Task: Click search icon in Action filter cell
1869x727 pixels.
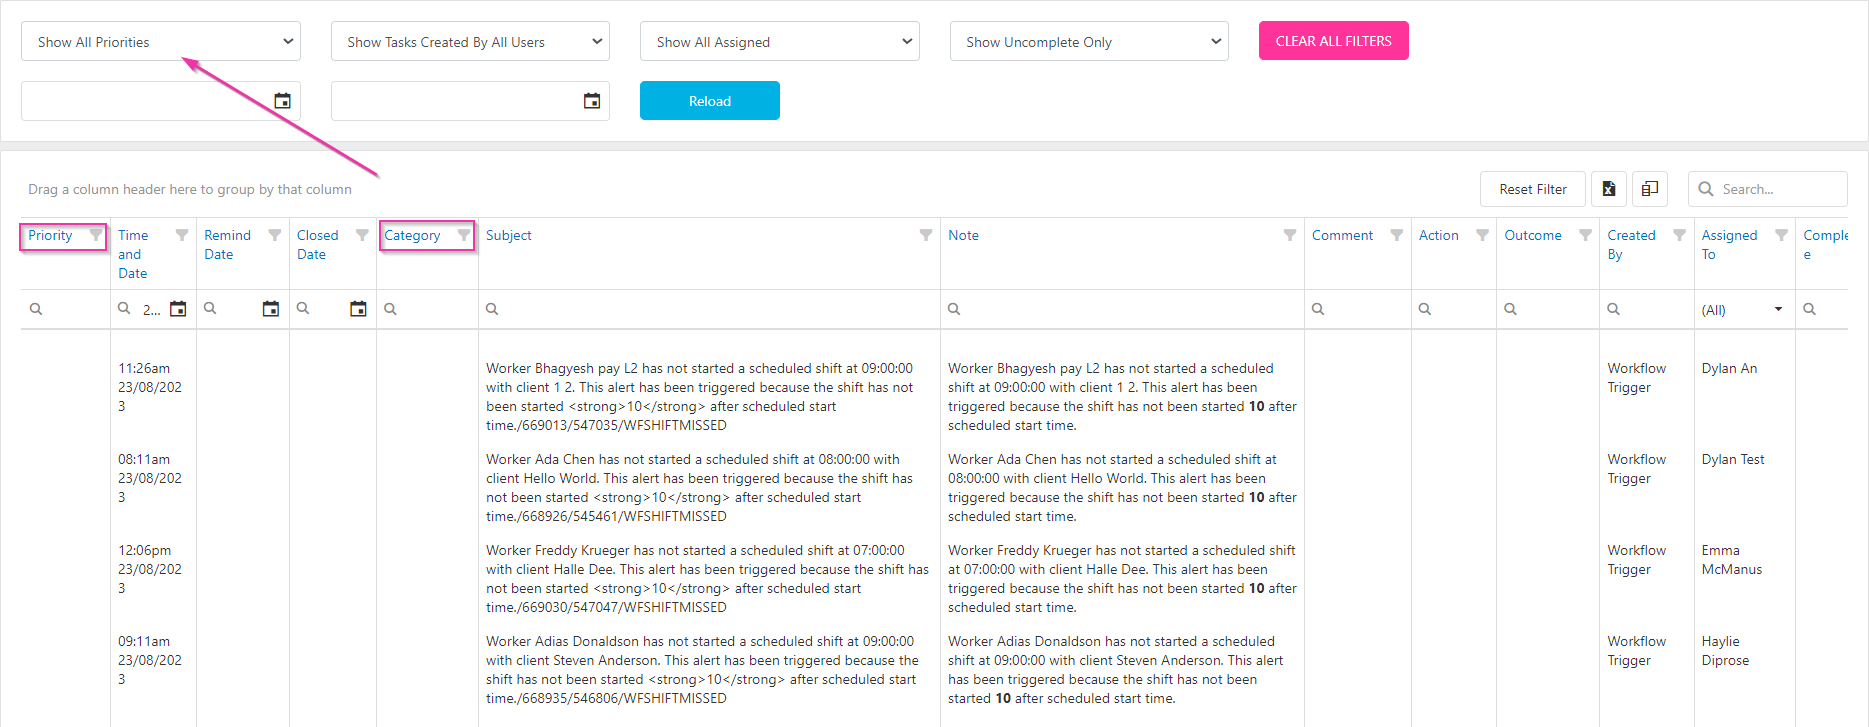Action: [x=1425, y=309]
